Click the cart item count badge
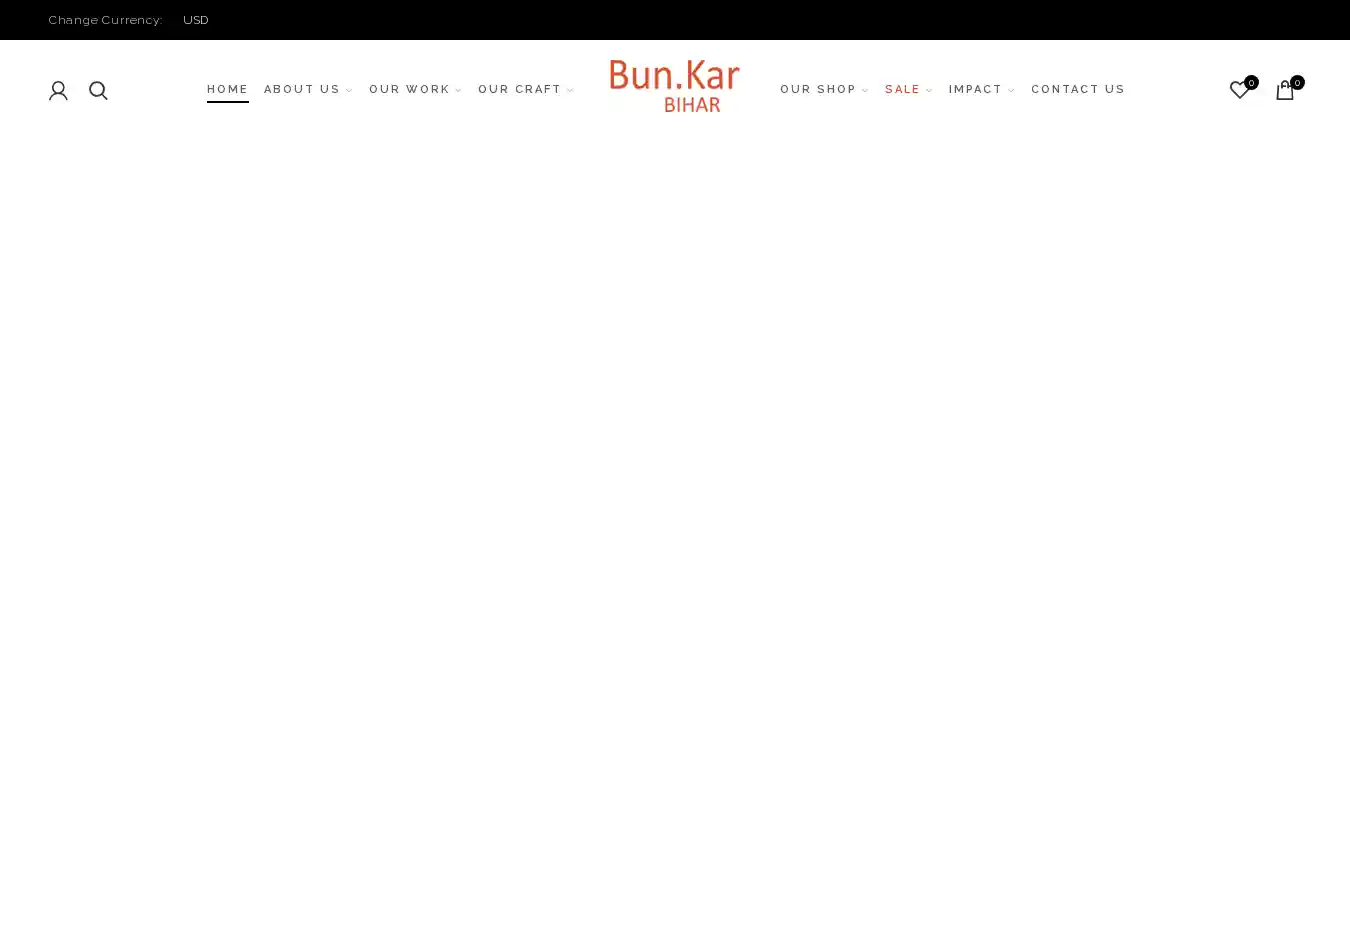This screenshot has width=1350, height=940. [x=1297, y=83]
